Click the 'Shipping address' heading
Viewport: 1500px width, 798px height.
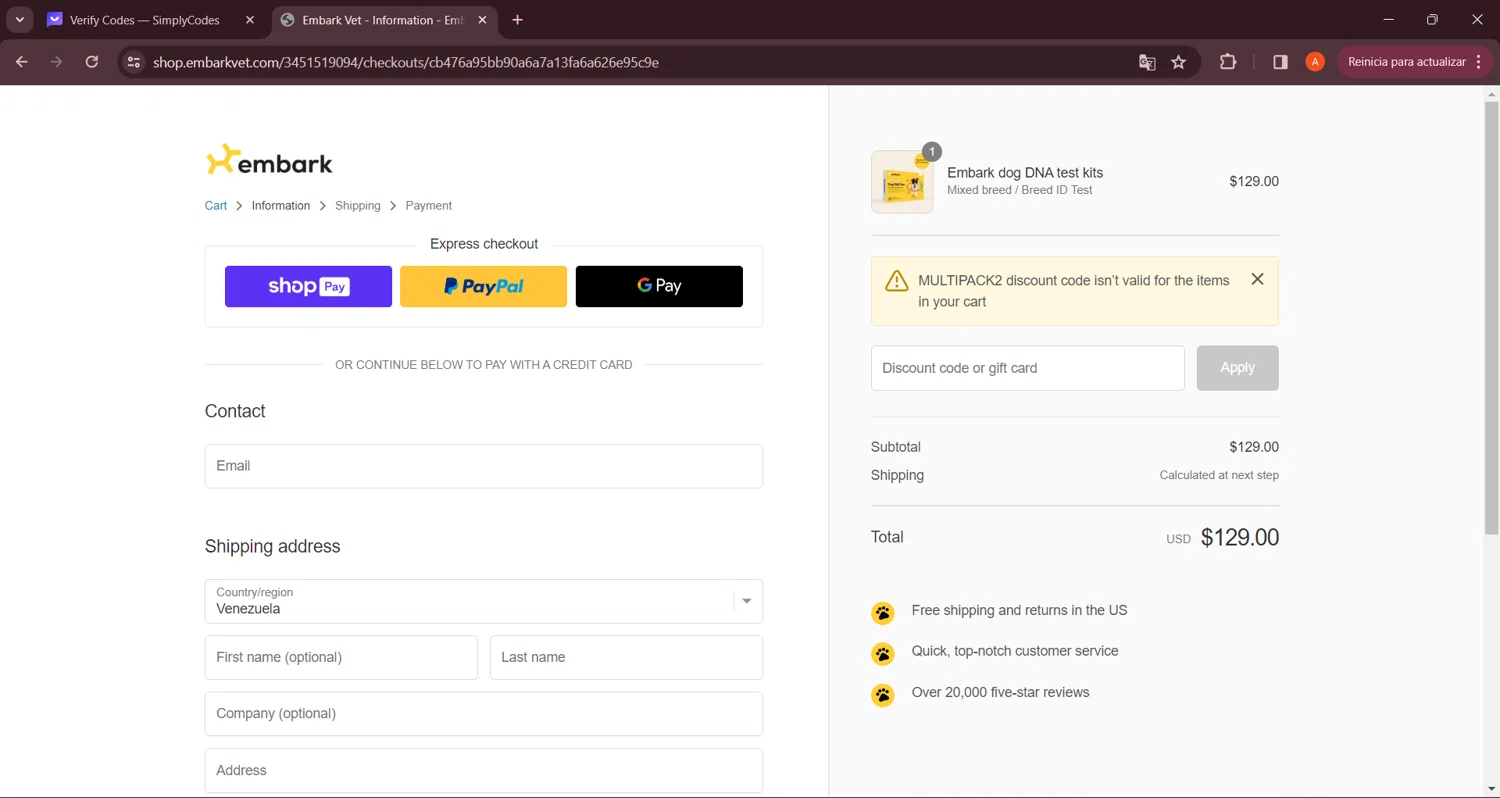click(273, 546)
